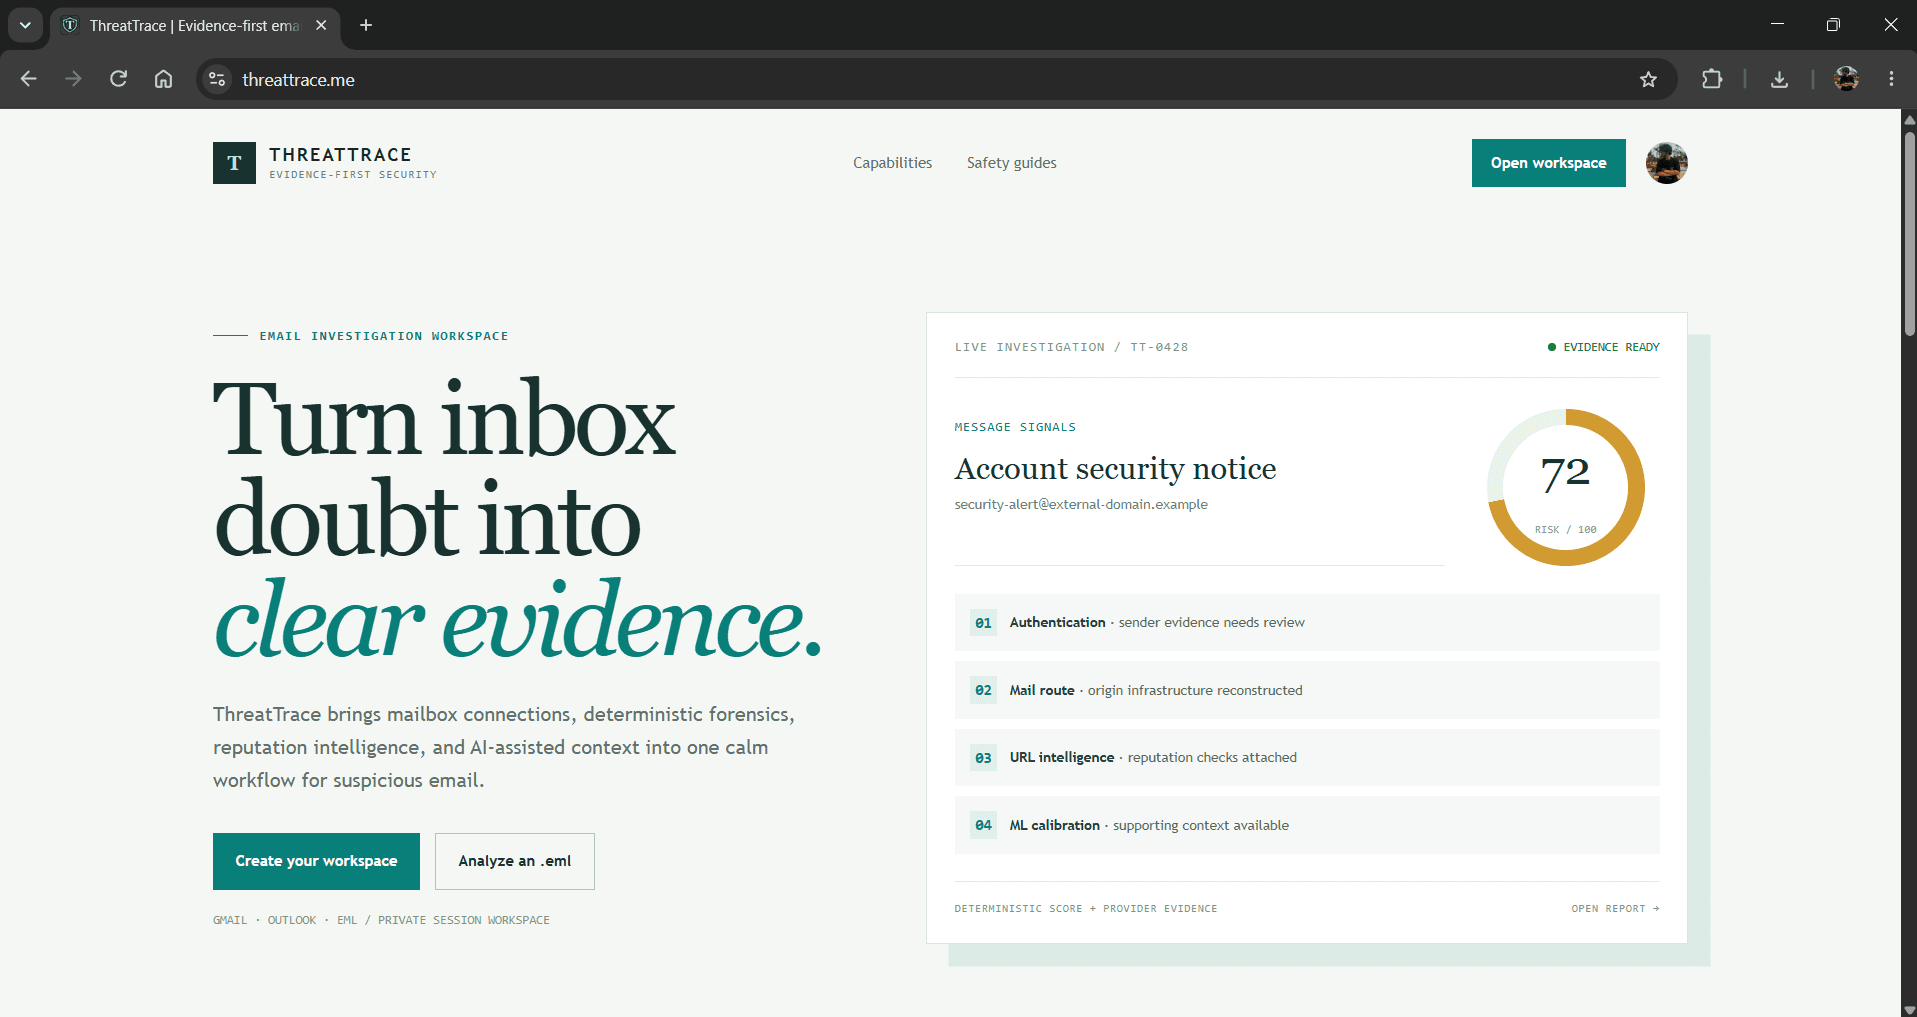Go back to the previous page
This screenshot has width=1917, height=1017.
point(28,79)
